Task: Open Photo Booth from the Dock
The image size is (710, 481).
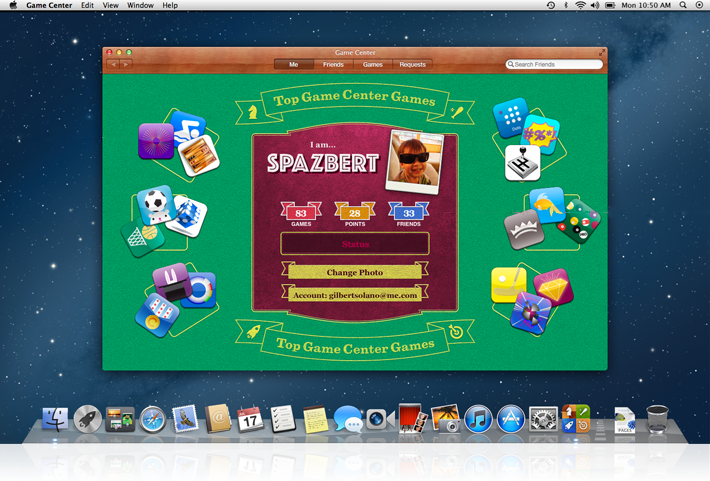Action: coord(413,418)
